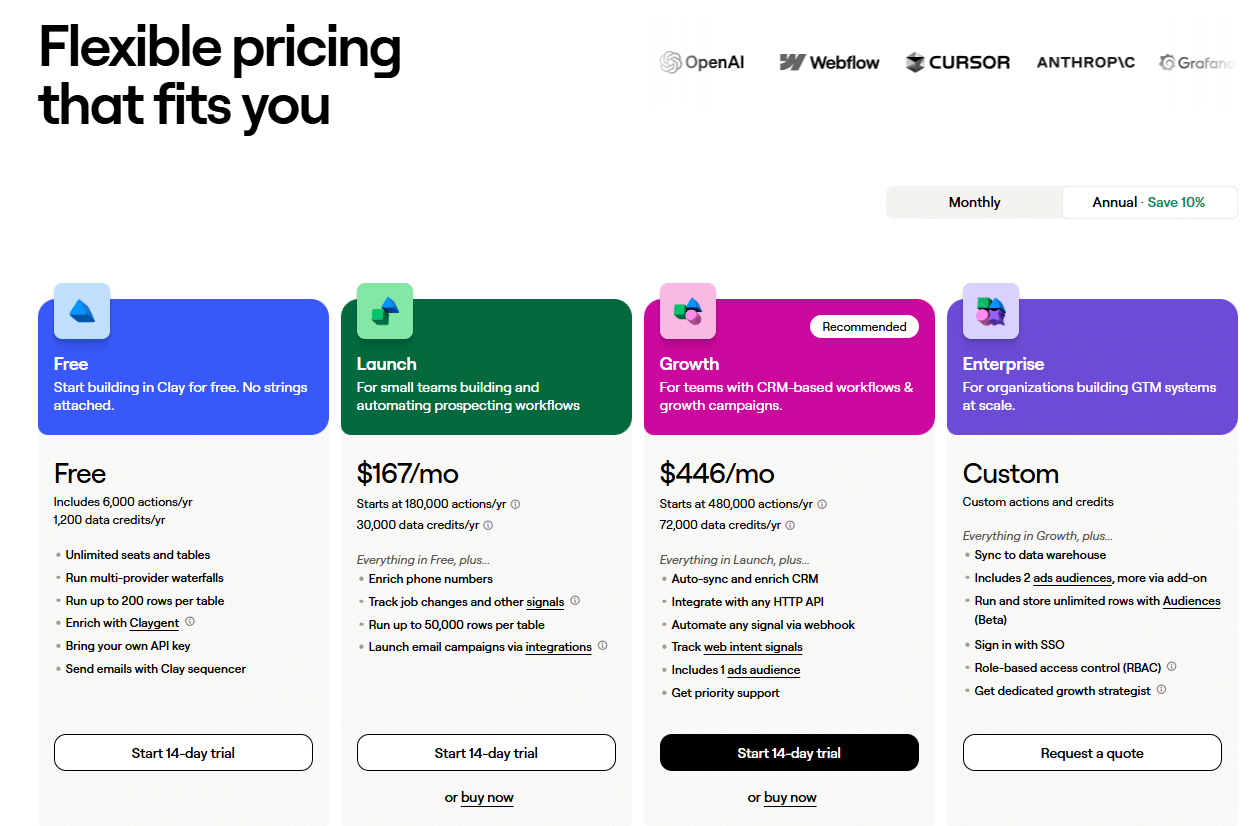This screenshot has width=1256, height=826.
Task: Click the Webflow logo
Action: (x=829, y=62)
